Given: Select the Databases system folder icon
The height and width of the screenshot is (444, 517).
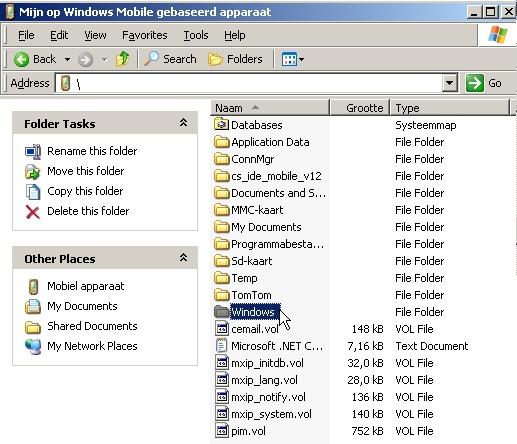Looking at the screenshot, I should 221,125.
